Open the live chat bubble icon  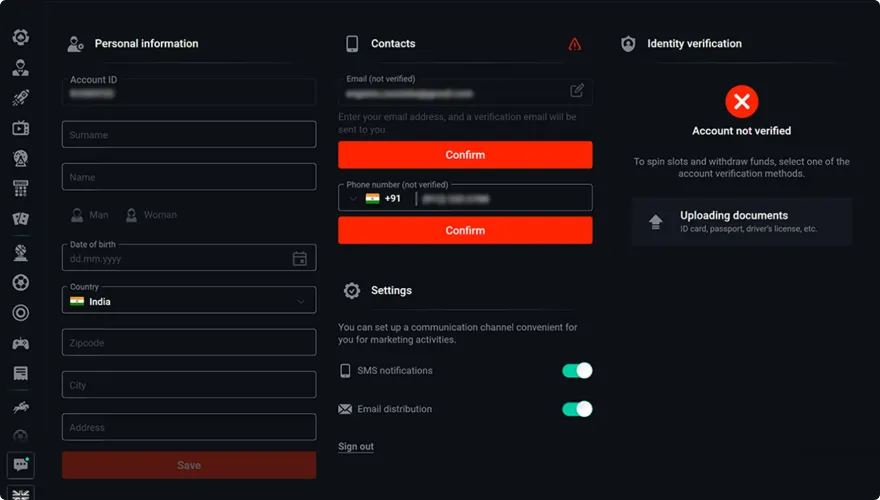(20, 465)
